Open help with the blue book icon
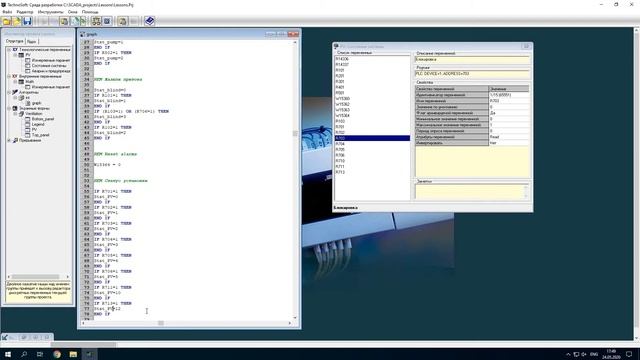Screen dimensions: 640x360 tap(149, 21)
